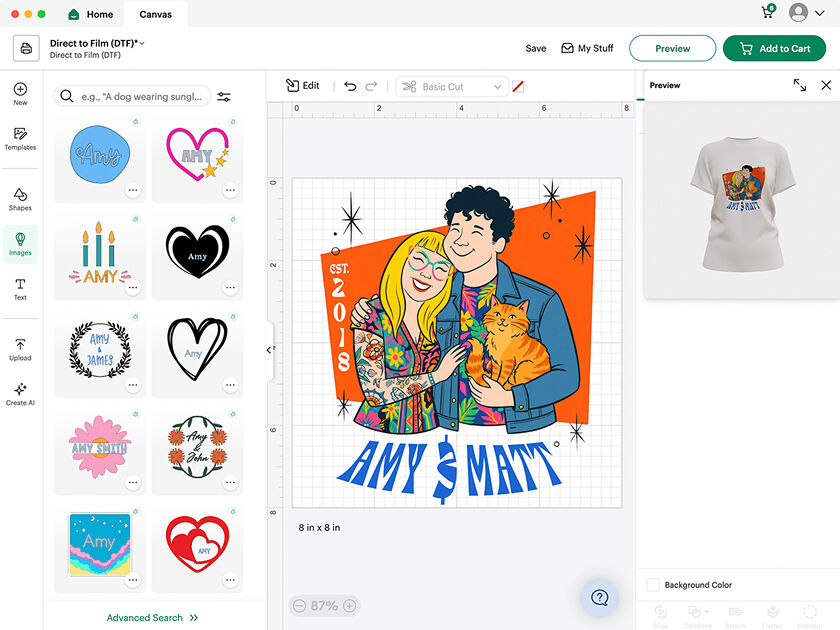Screen dimensions: 840x630
Task: Expand the Direct to Film project dropdown
Action: pos(142,43)
